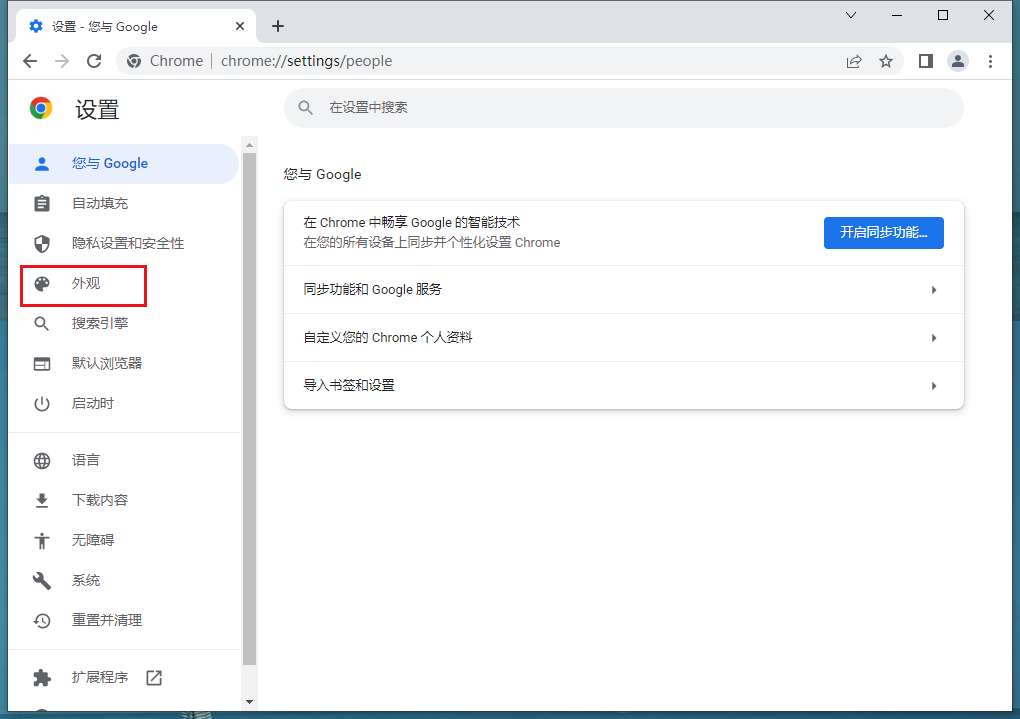Minimize the Chrome window

point(897,15)
